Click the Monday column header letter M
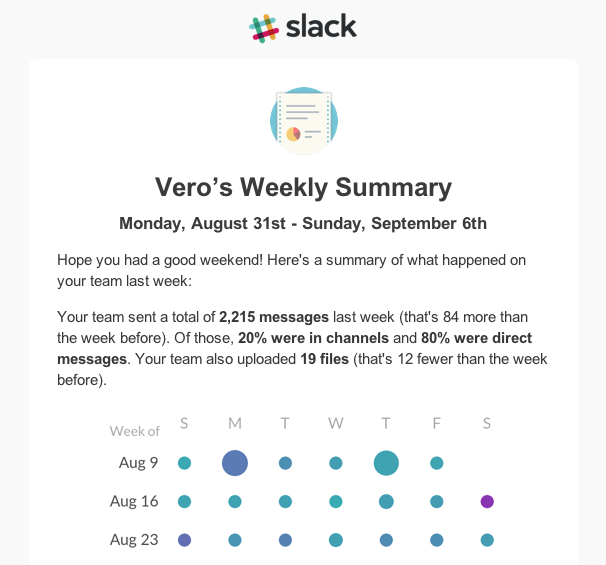This screenshot has width=606, height=565. (235, 424)
